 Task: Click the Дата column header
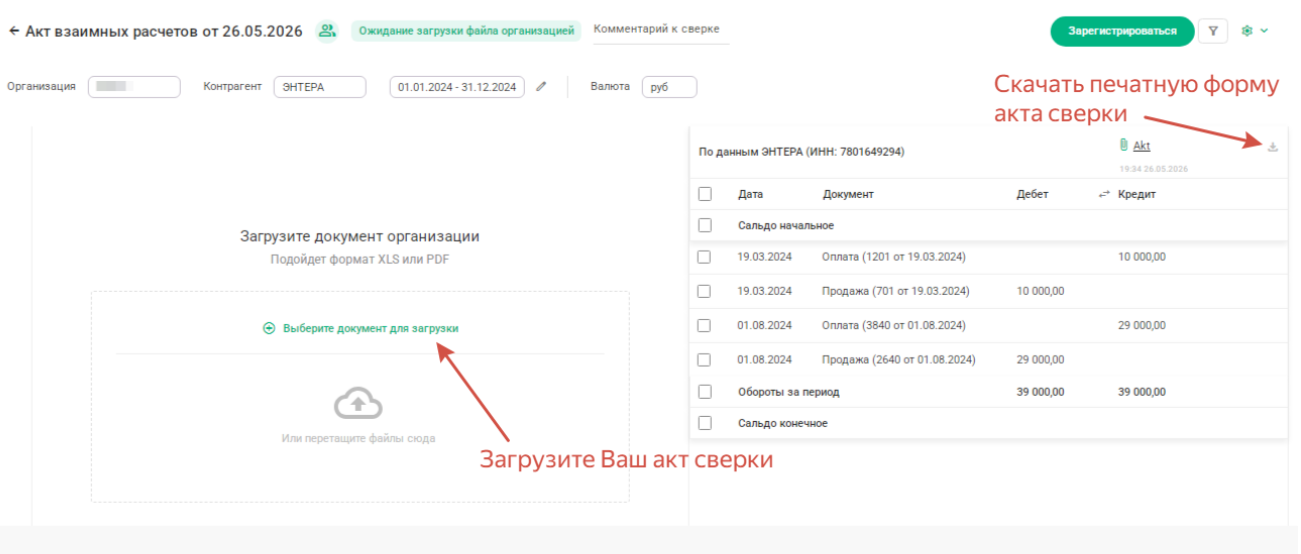(750, 194)
